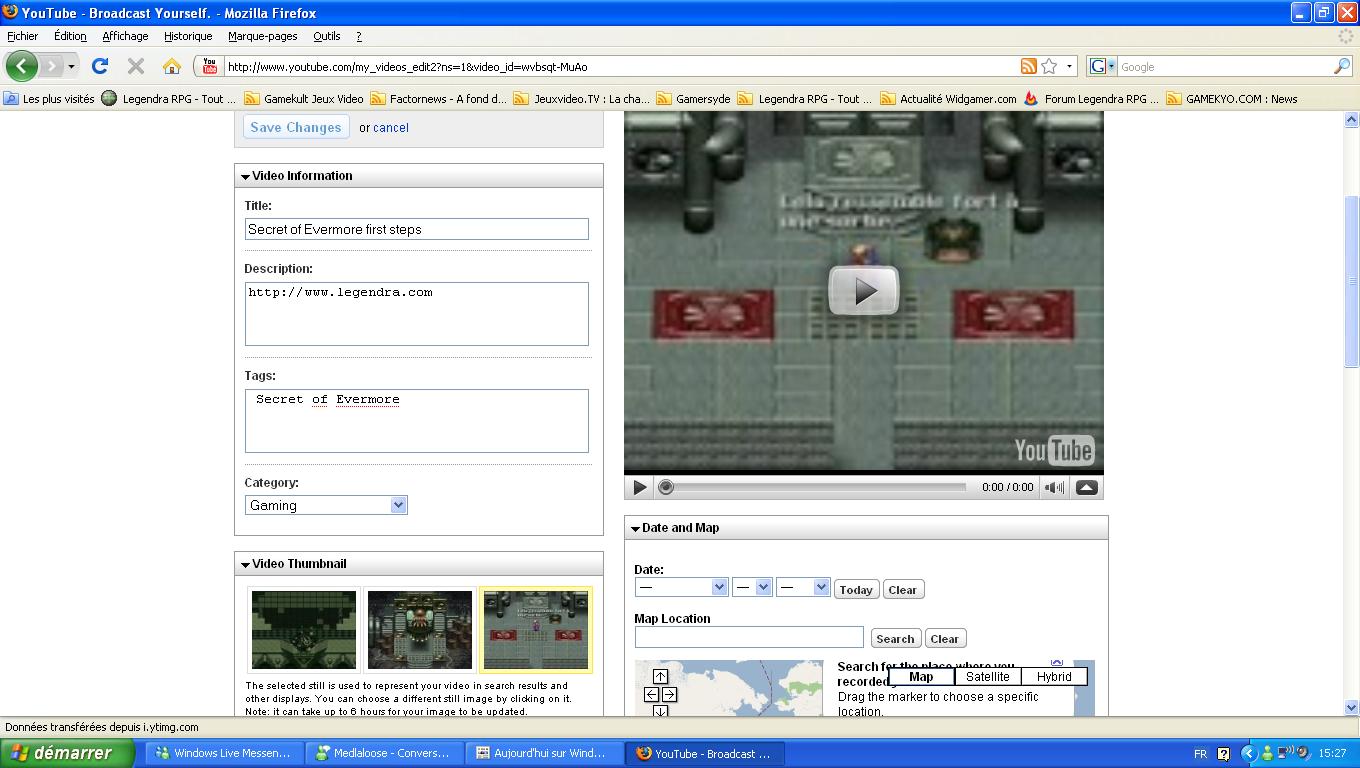The height and width of the screenshot is (768, 1360).
Task: Collapse the Video Information section
Action: 245,176
